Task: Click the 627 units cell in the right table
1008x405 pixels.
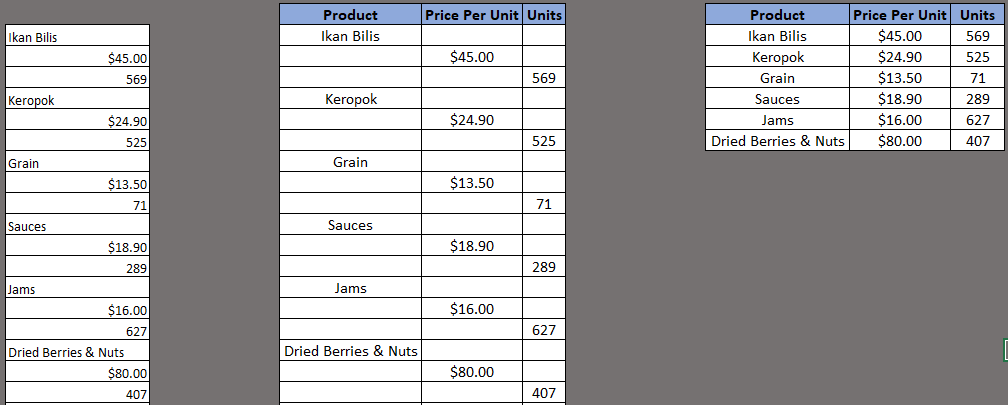Action: tap(978, 120)
